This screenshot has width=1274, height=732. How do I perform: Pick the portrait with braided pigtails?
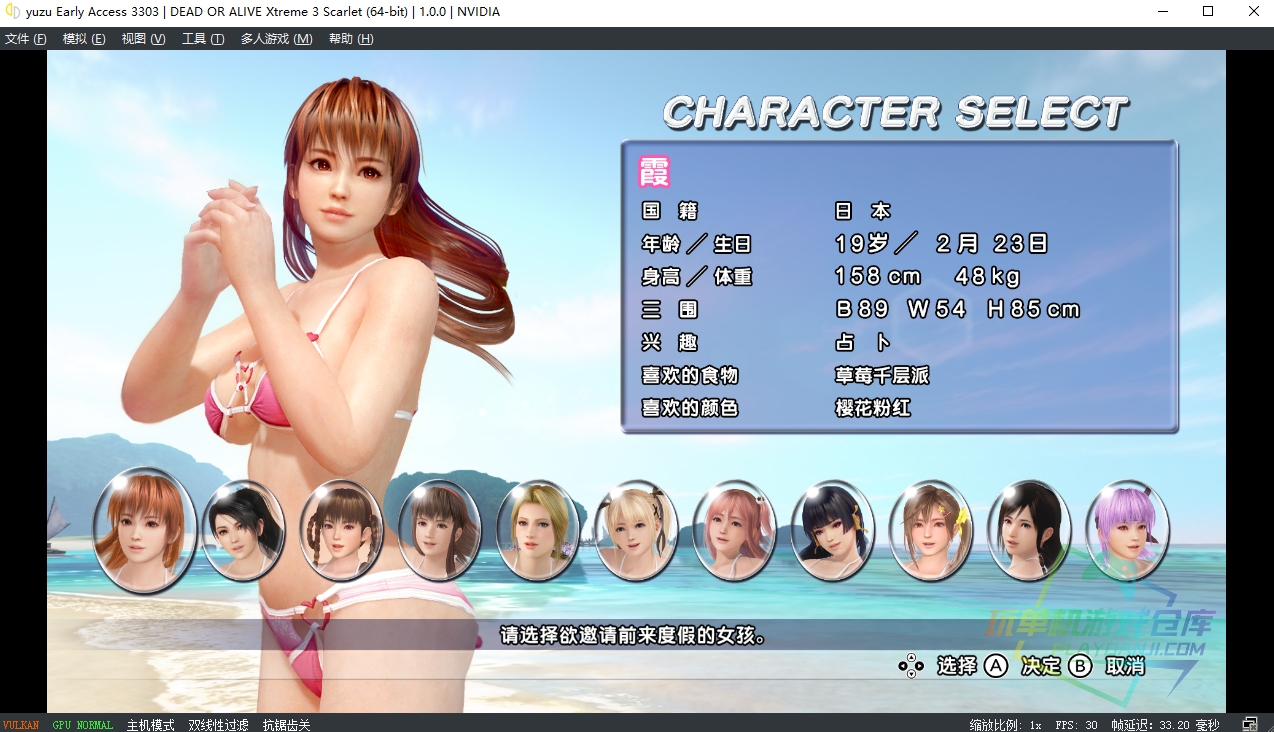[342, 530]
